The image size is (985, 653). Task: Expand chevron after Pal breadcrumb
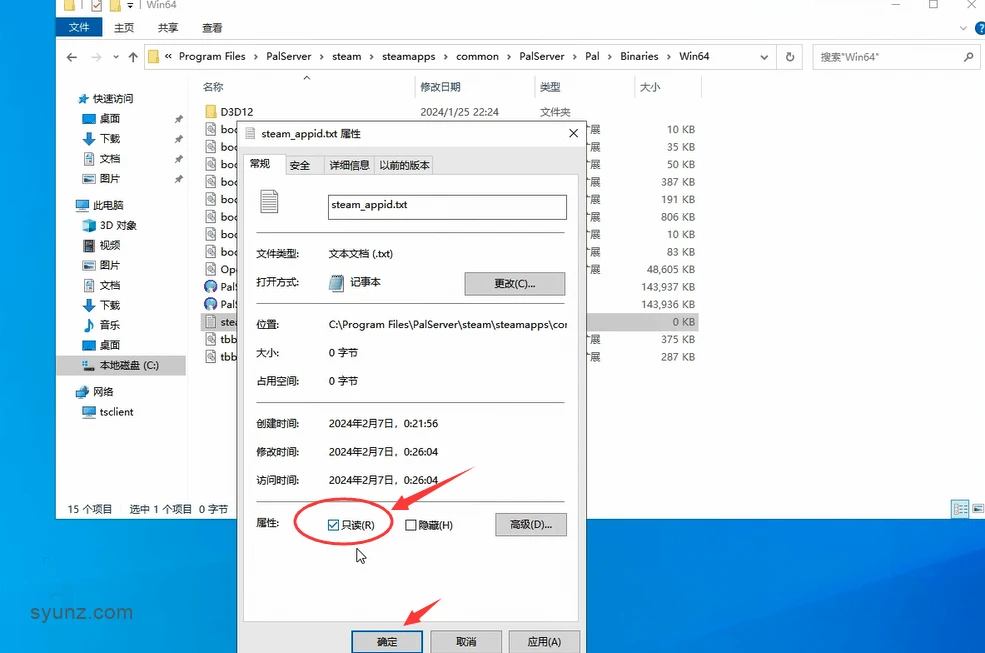pyautogui.click(x=609, y=57)
